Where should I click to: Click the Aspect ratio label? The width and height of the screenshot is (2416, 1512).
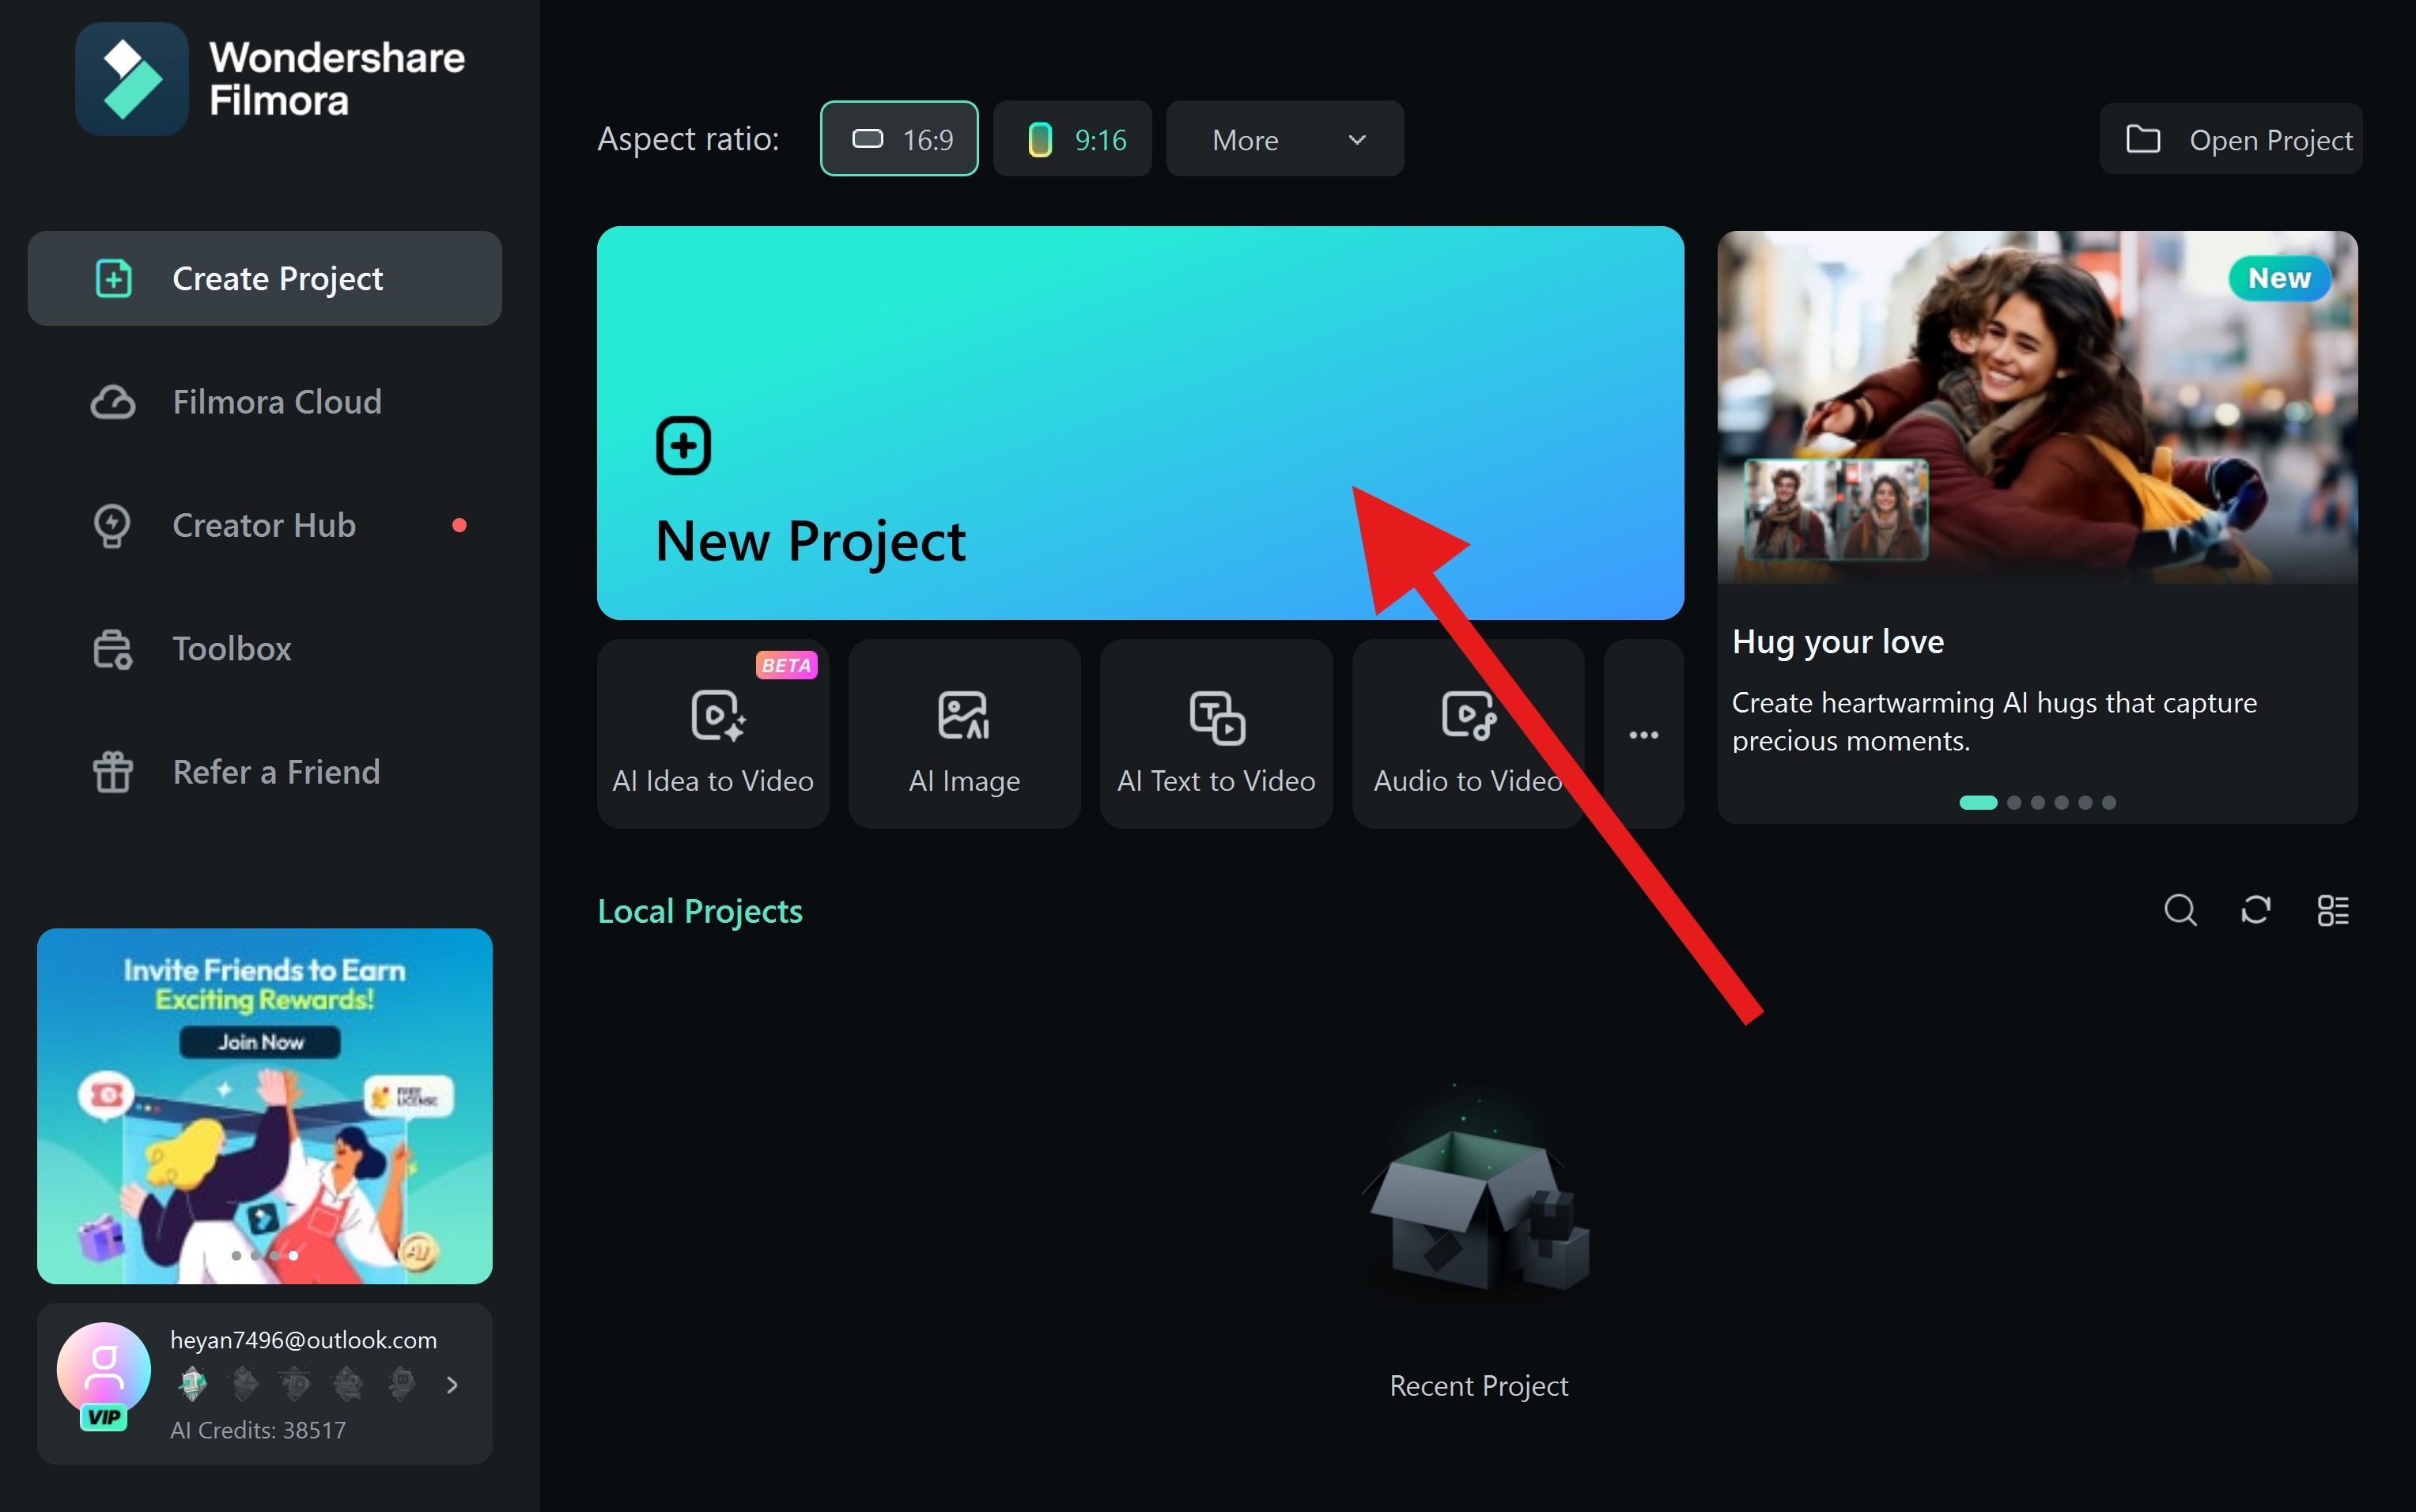(x=688, y=139)
